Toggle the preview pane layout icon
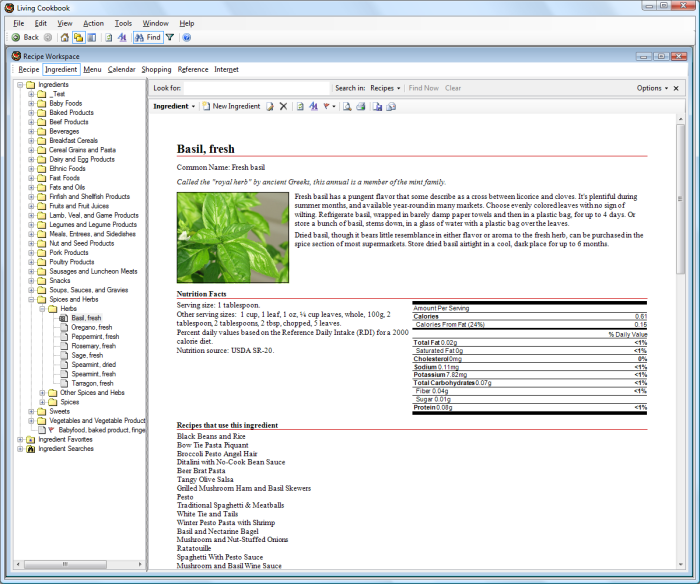700x584 pixels. [x=92, y=38]
